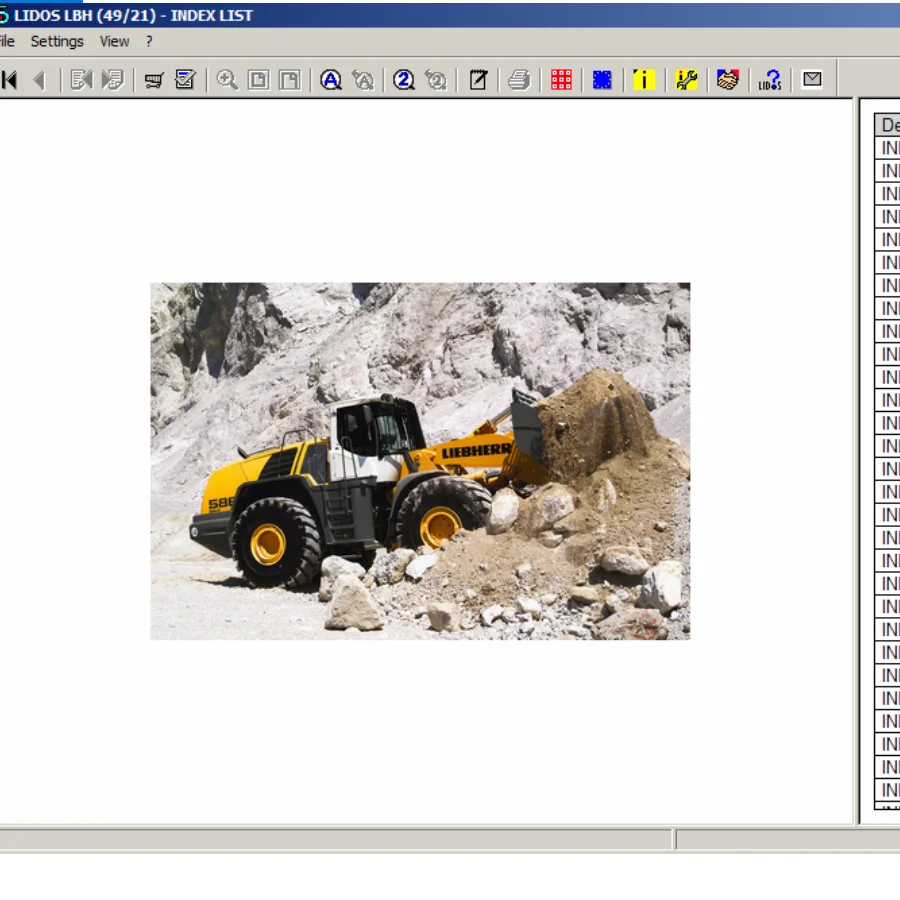The width and height of the screenshot is (900, 900).
Task: Click the previous page arrow icon
Action: (x=40, y=80)
